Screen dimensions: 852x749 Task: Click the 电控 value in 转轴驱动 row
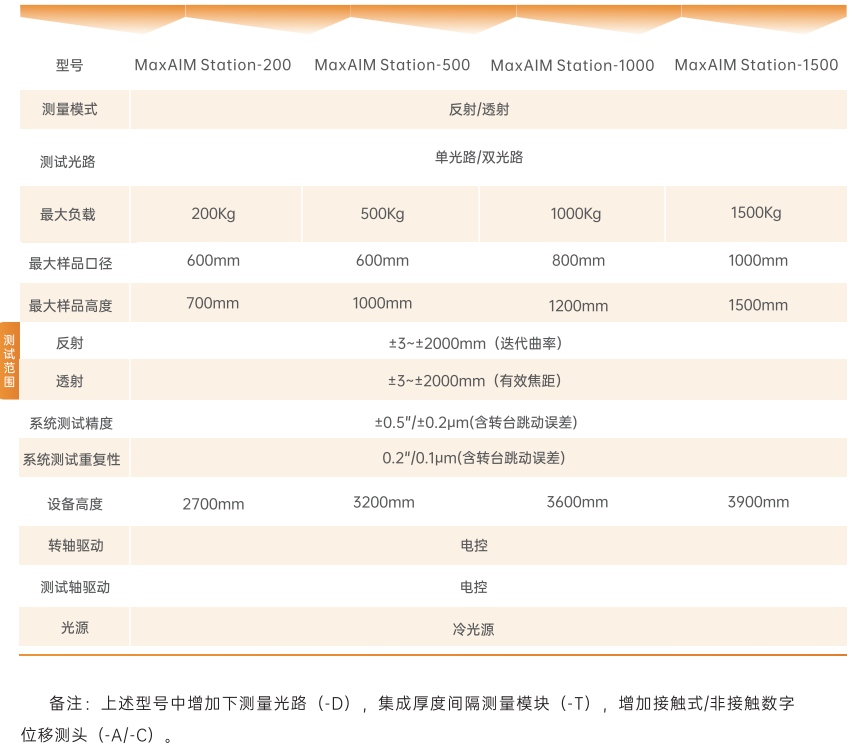point(474,545)
